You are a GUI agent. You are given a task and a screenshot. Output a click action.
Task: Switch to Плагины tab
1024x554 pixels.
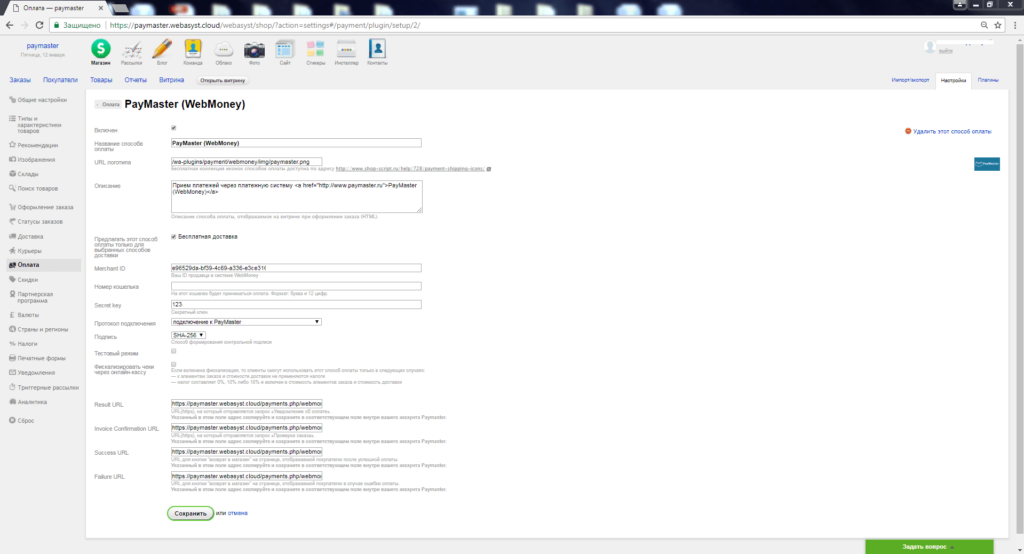(x=988, y=80)
